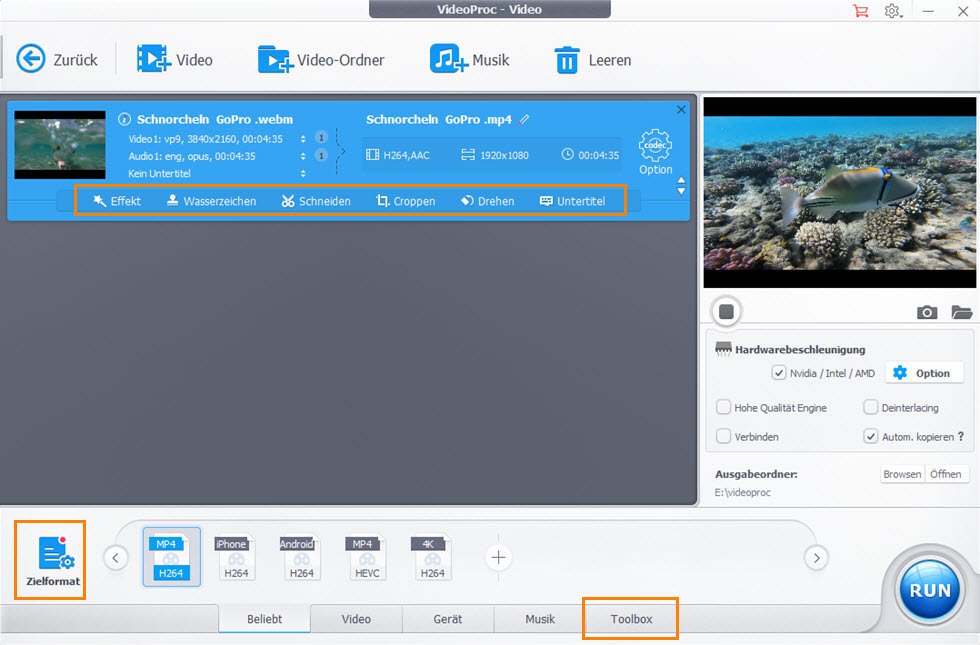Open the Audio1 track selector dropdown
Image resolution: width=980 pixels, height=645 pixels.
click(303, 156)
